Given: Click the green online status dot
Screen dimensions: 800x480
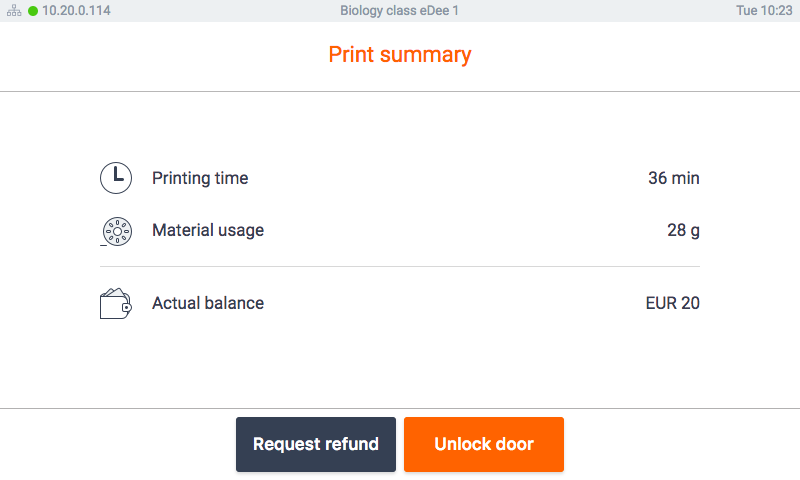Looking at the screenshot, I should coord(33,11).
